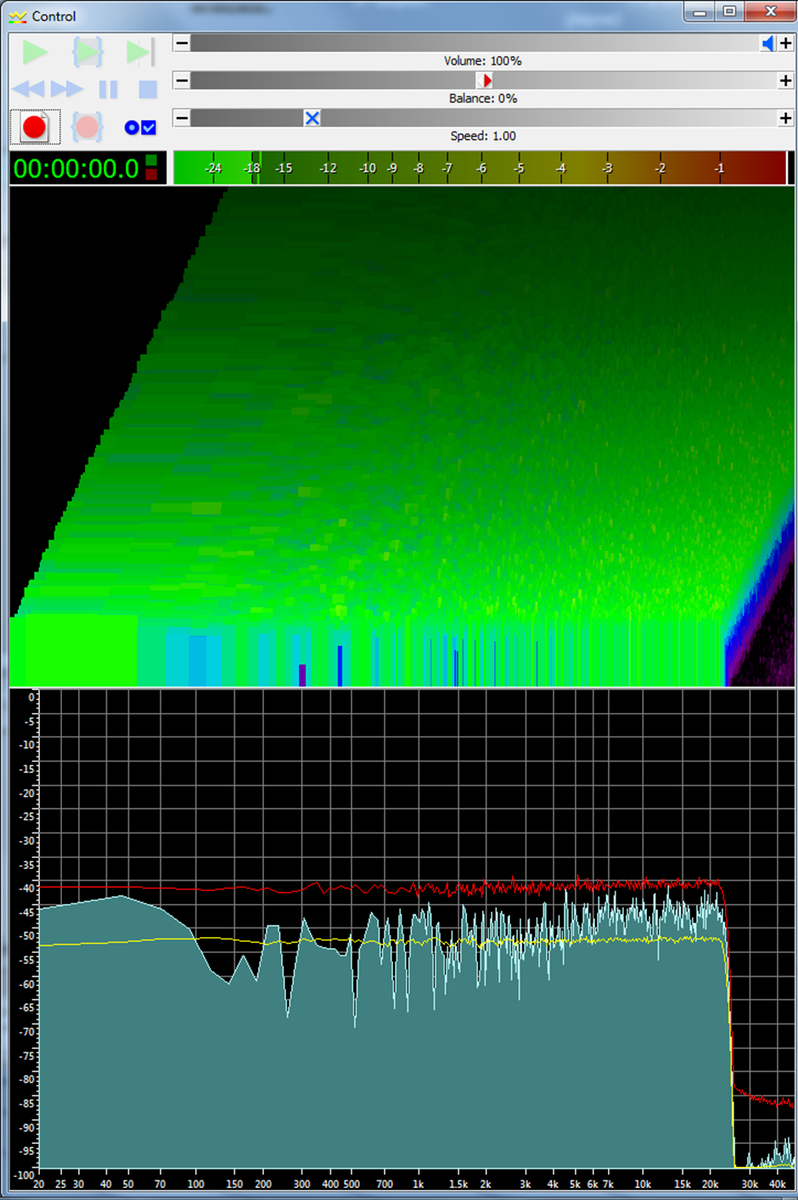This screenshot has width=798, height=1200.
Task: Click the Stop button
Action: pos(148,90)
